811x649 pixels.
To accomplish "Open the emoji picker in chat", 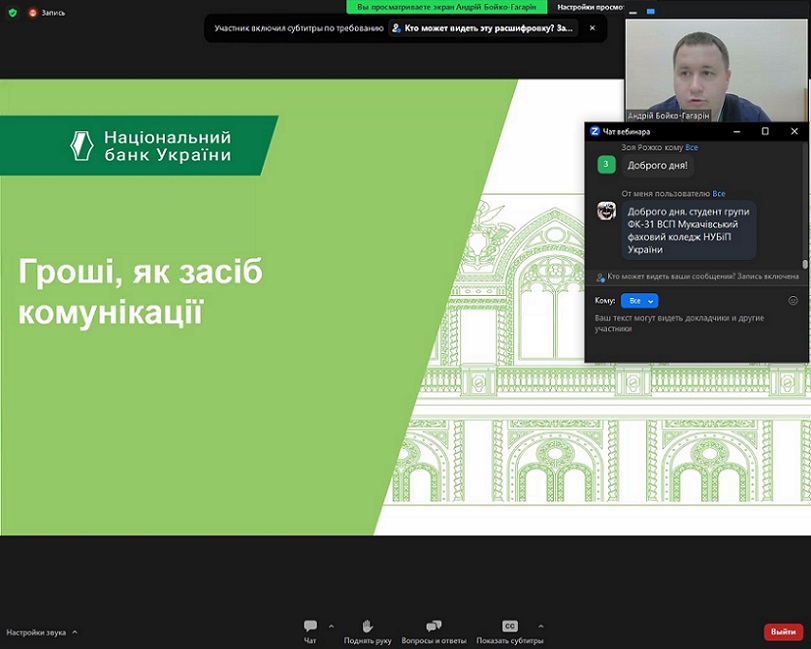I will pyautogui.click(x=792, y=300).
